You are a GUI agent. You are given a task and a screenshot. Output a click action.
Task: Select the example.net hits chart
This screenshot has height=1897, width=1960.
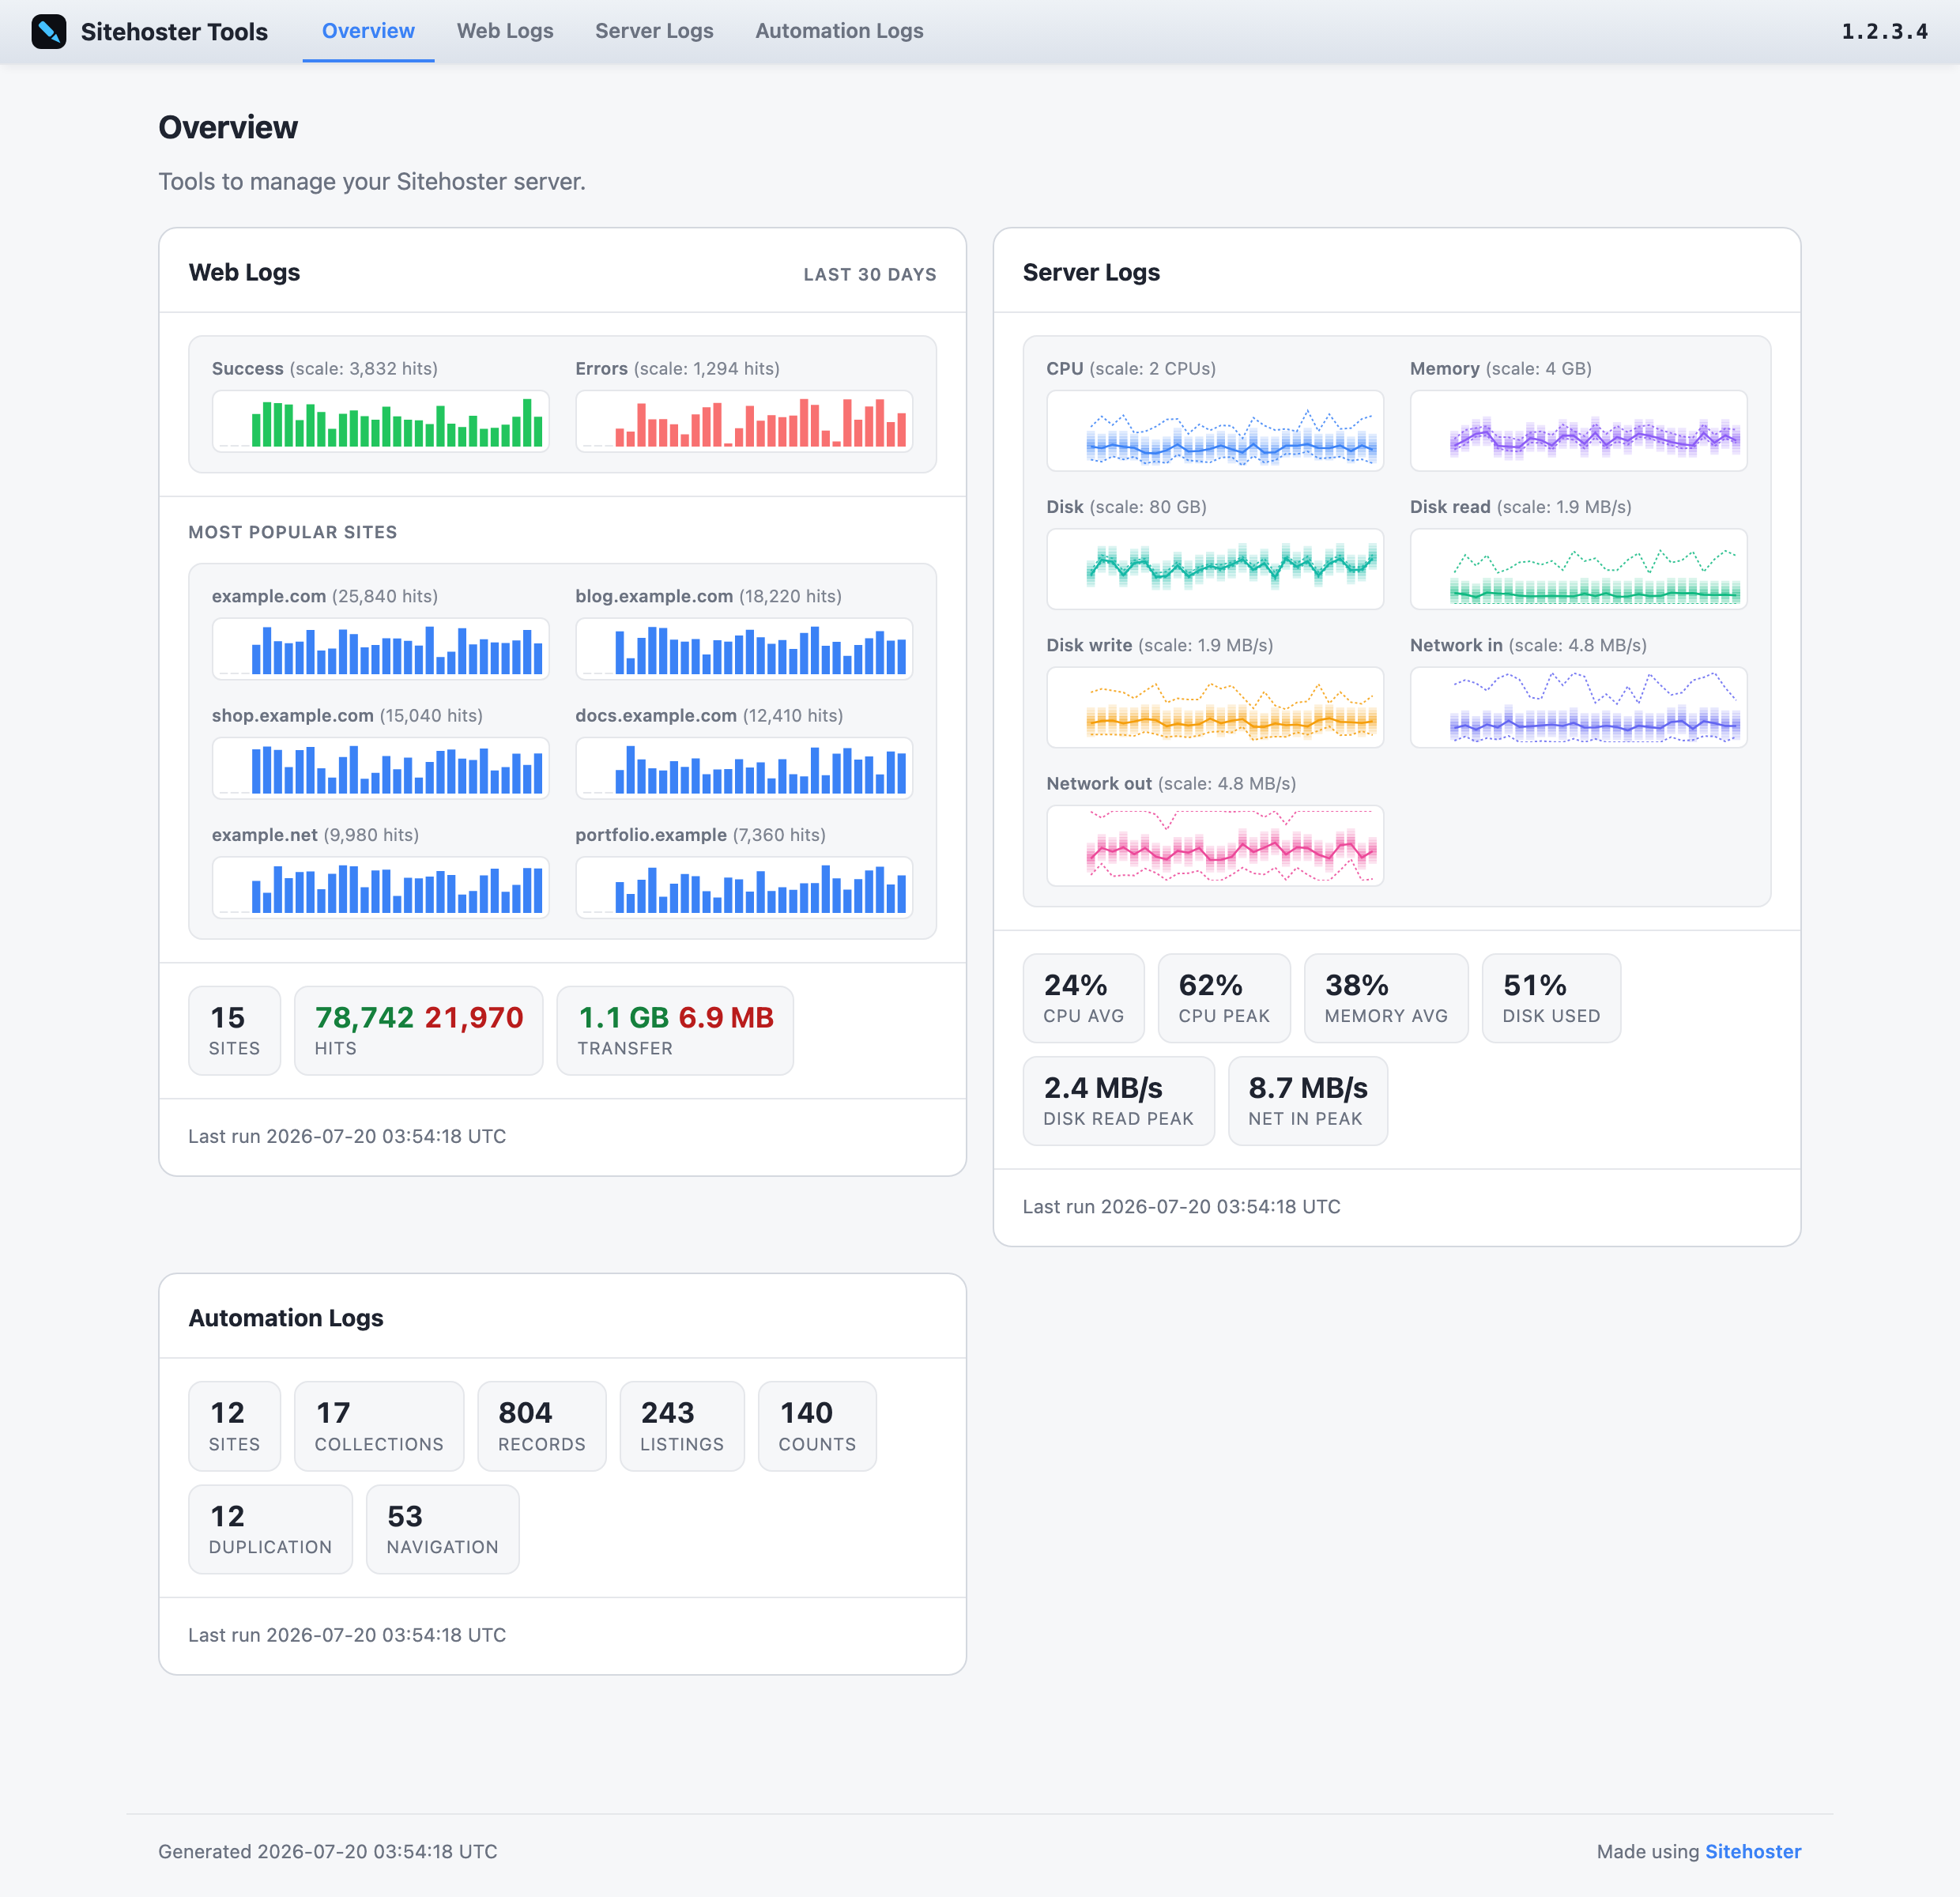tap(381, 887)
